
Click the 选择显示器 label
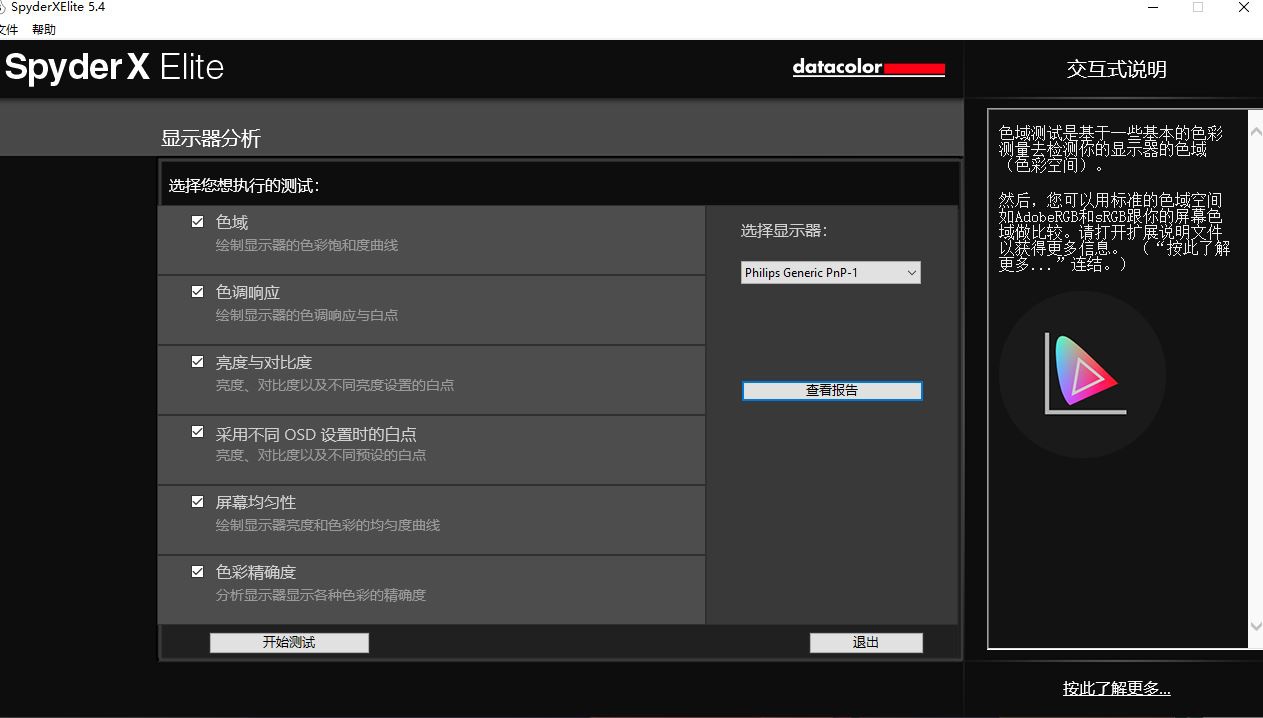pyautogui.click(x=784, y=230)
